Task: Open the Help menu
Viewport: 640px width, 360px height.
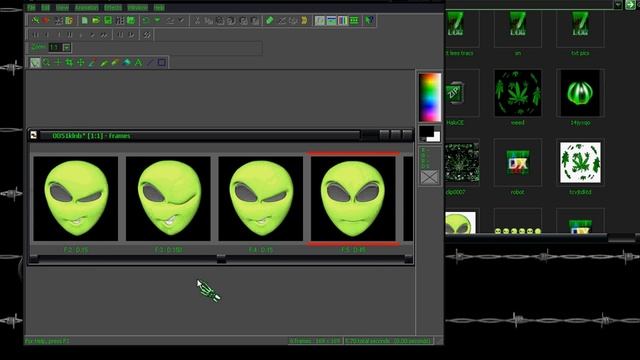Action: coord(159,7)
